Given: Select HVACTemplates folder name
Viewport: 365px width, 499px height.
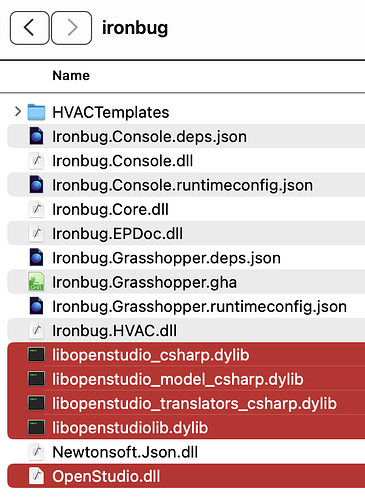Looking at the screenshot, I should point(111,112).
